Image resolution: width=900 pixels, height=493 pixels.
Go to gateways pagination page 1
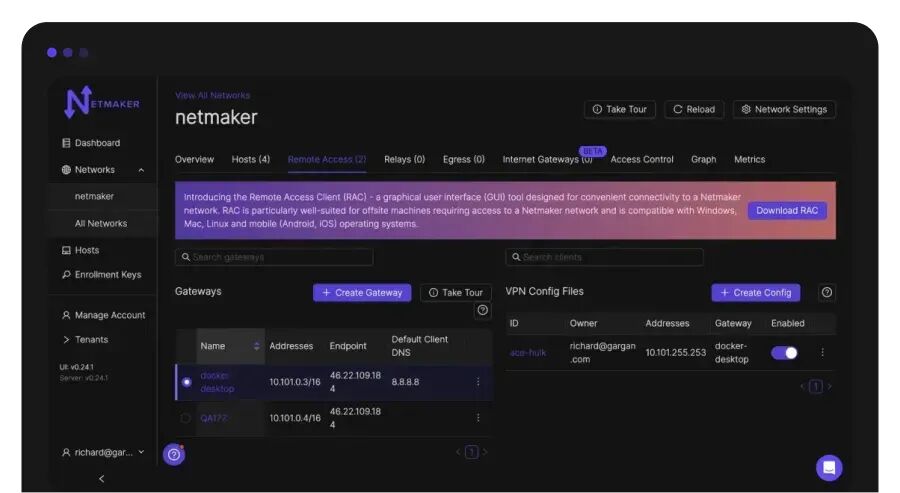tap(471, 452)
